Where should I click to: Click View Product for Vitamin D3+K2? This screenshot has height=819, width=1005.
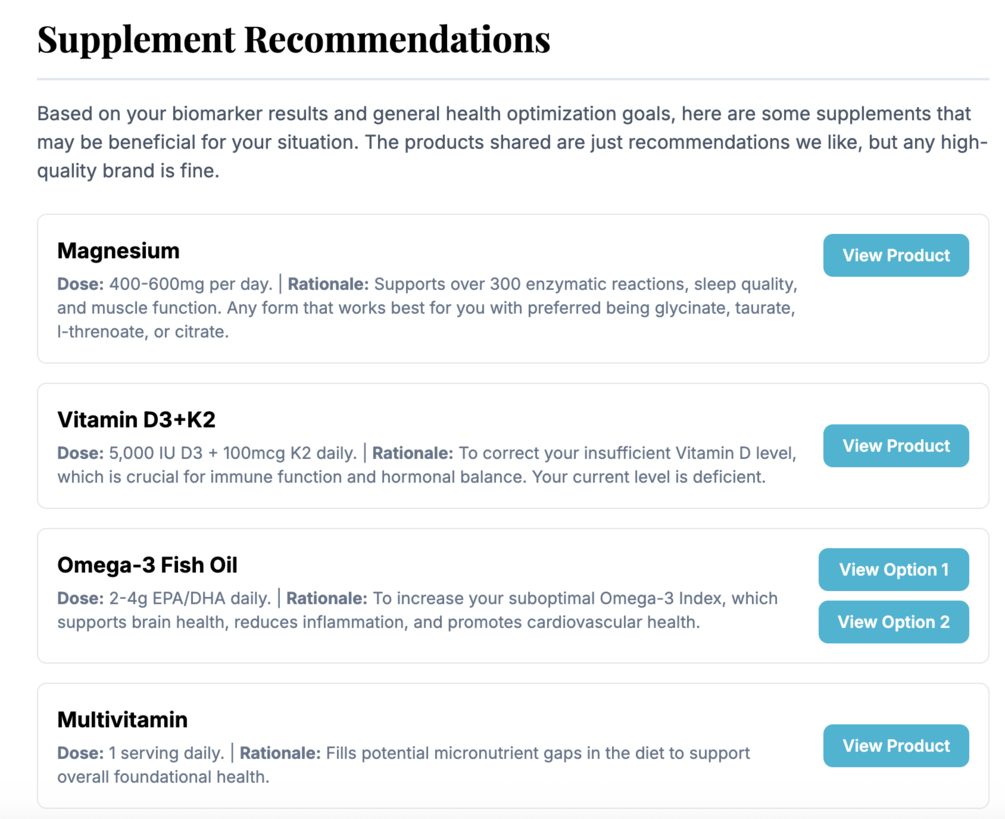(895, 446)
